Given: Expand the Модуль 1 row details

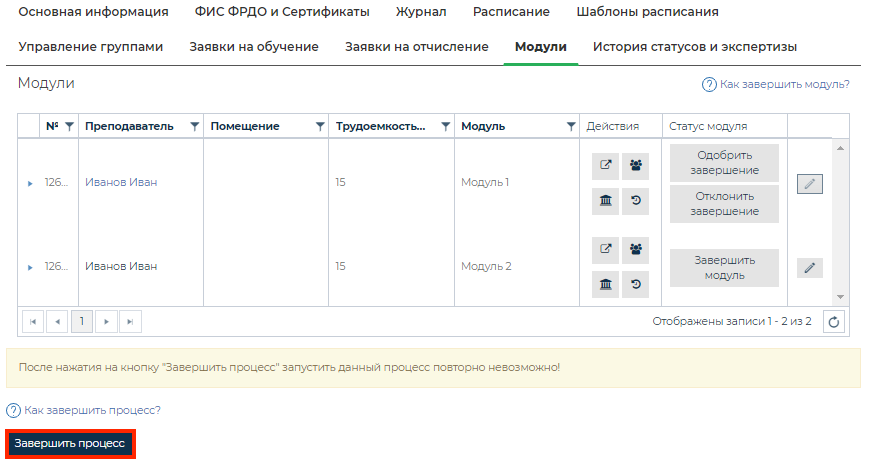Looking at the screenshot, I should 30,184.
